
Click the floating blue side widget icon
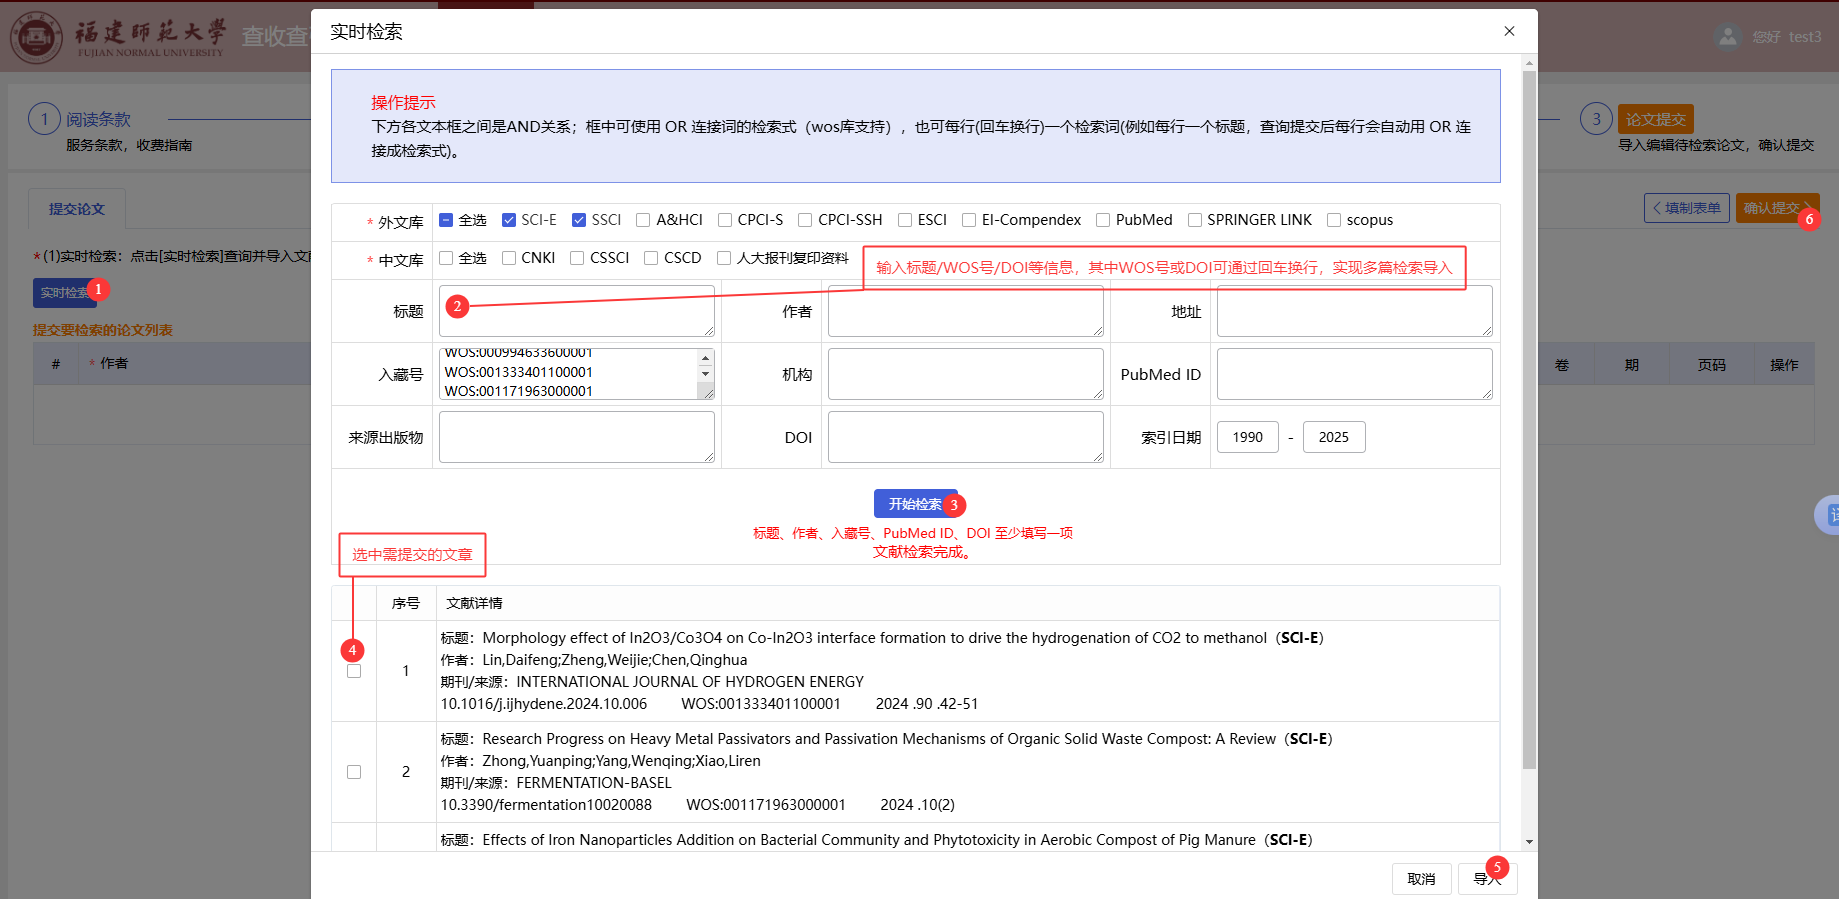[1829, 515]
